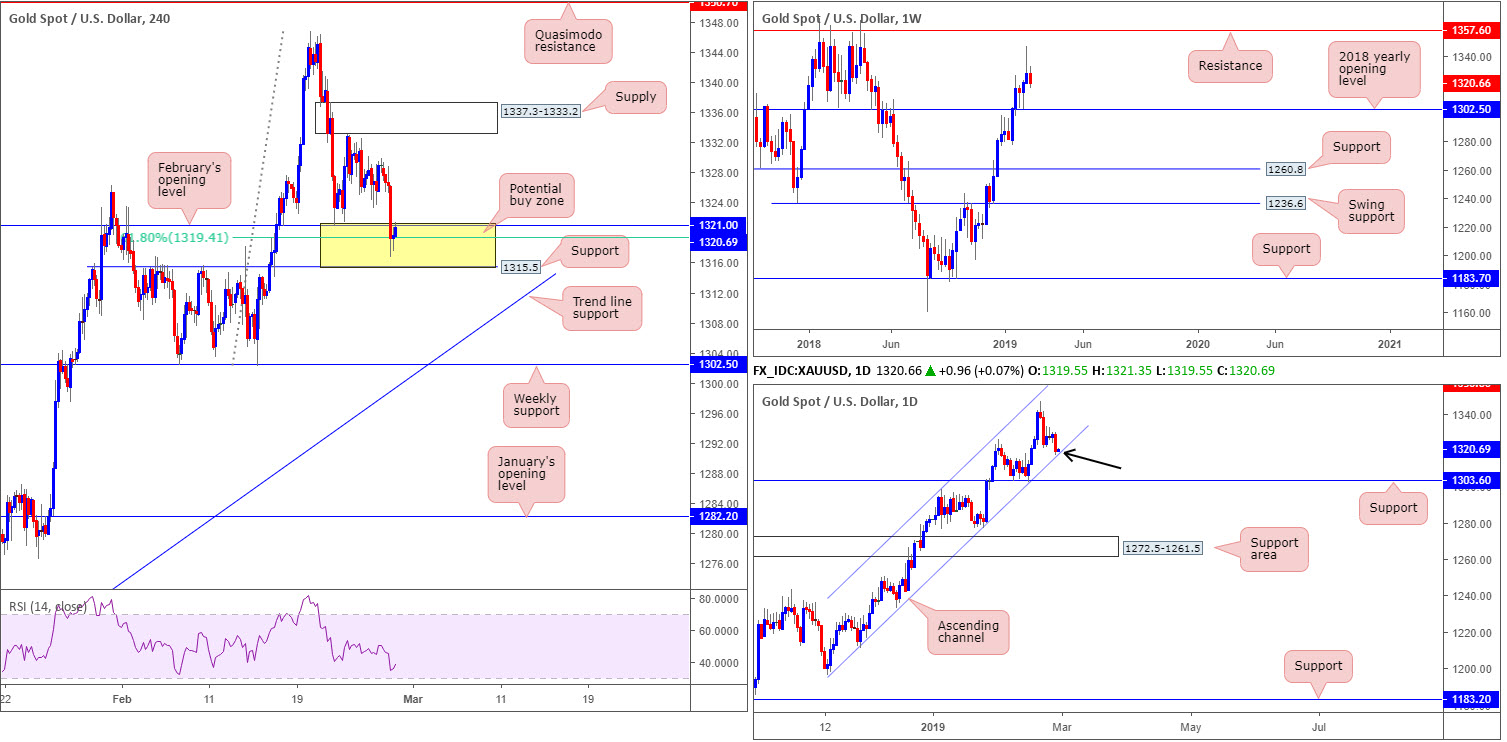1507x742 pixels.
Task: Click the May label on daily time axis
Action: (x=1190, y=726)
